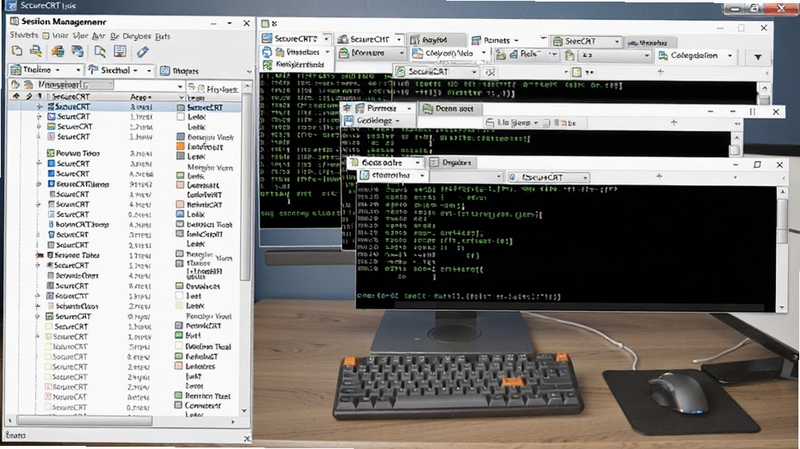800x449 pixels.
Task: Click the session list's scroll down arrow
Action: [244, 410]
